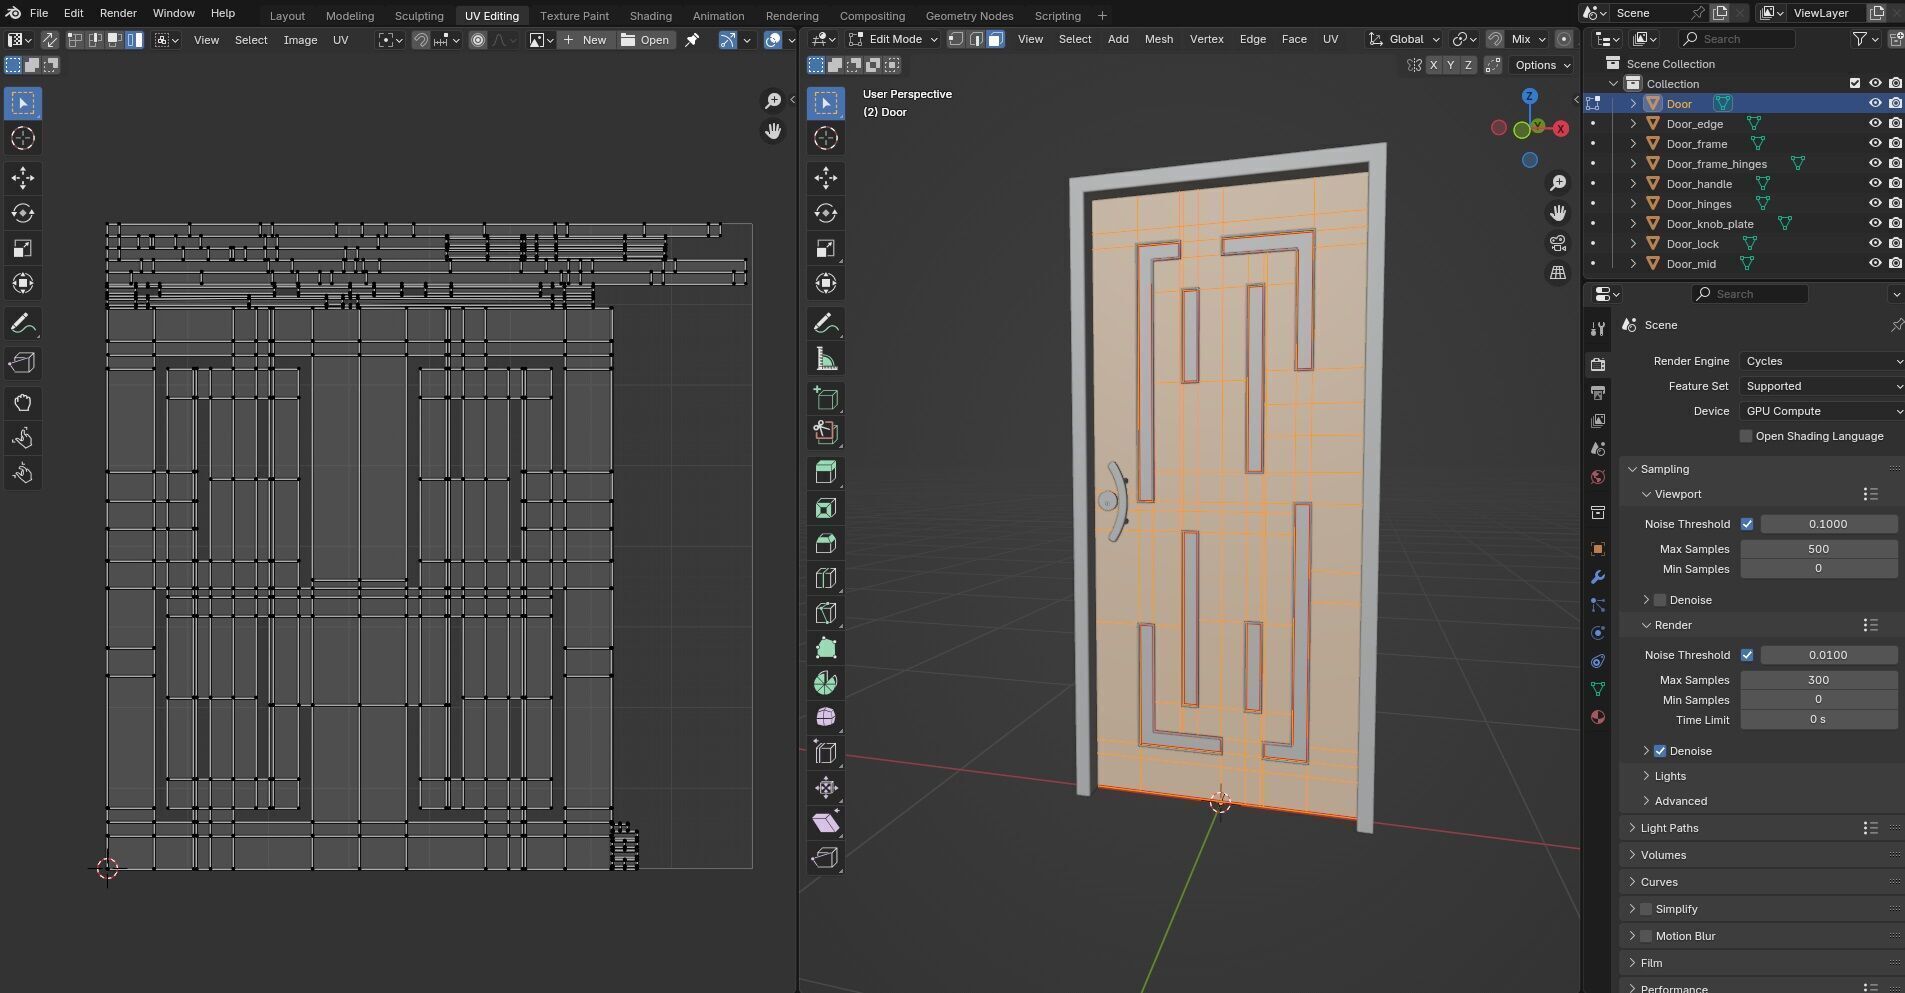Open the Global transform orientation dropdown
This screenshot has height=993, width=1905.
pyautogui.click(x=1404, y=39)
